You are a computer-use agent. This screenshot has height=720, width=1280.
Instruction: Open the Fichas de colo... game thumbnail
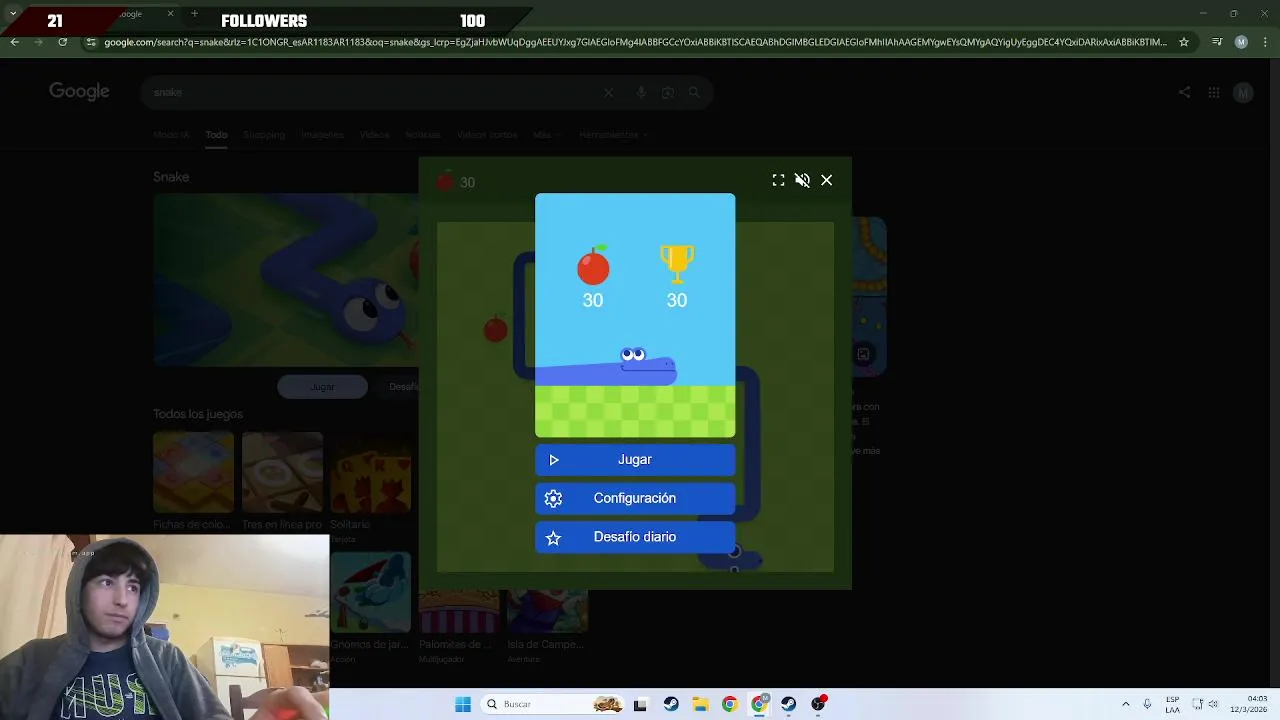pyautogui.click(x=193, y=472)
